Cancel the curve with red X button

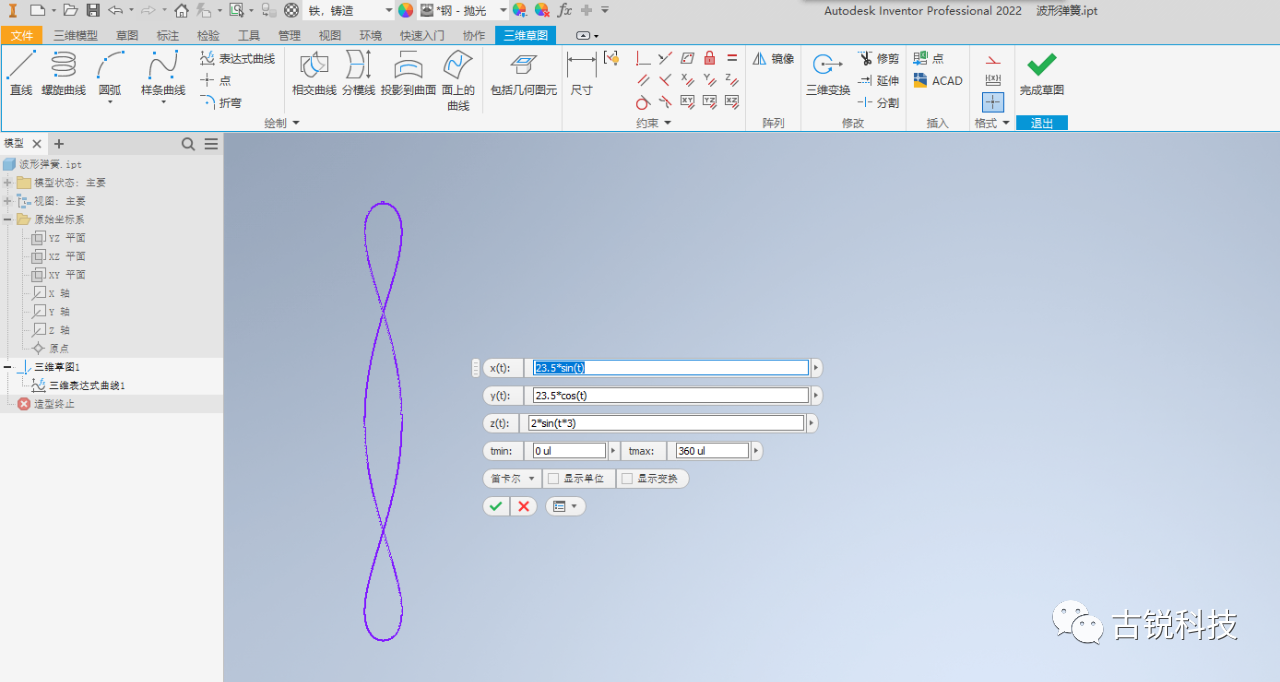[524, 507]
